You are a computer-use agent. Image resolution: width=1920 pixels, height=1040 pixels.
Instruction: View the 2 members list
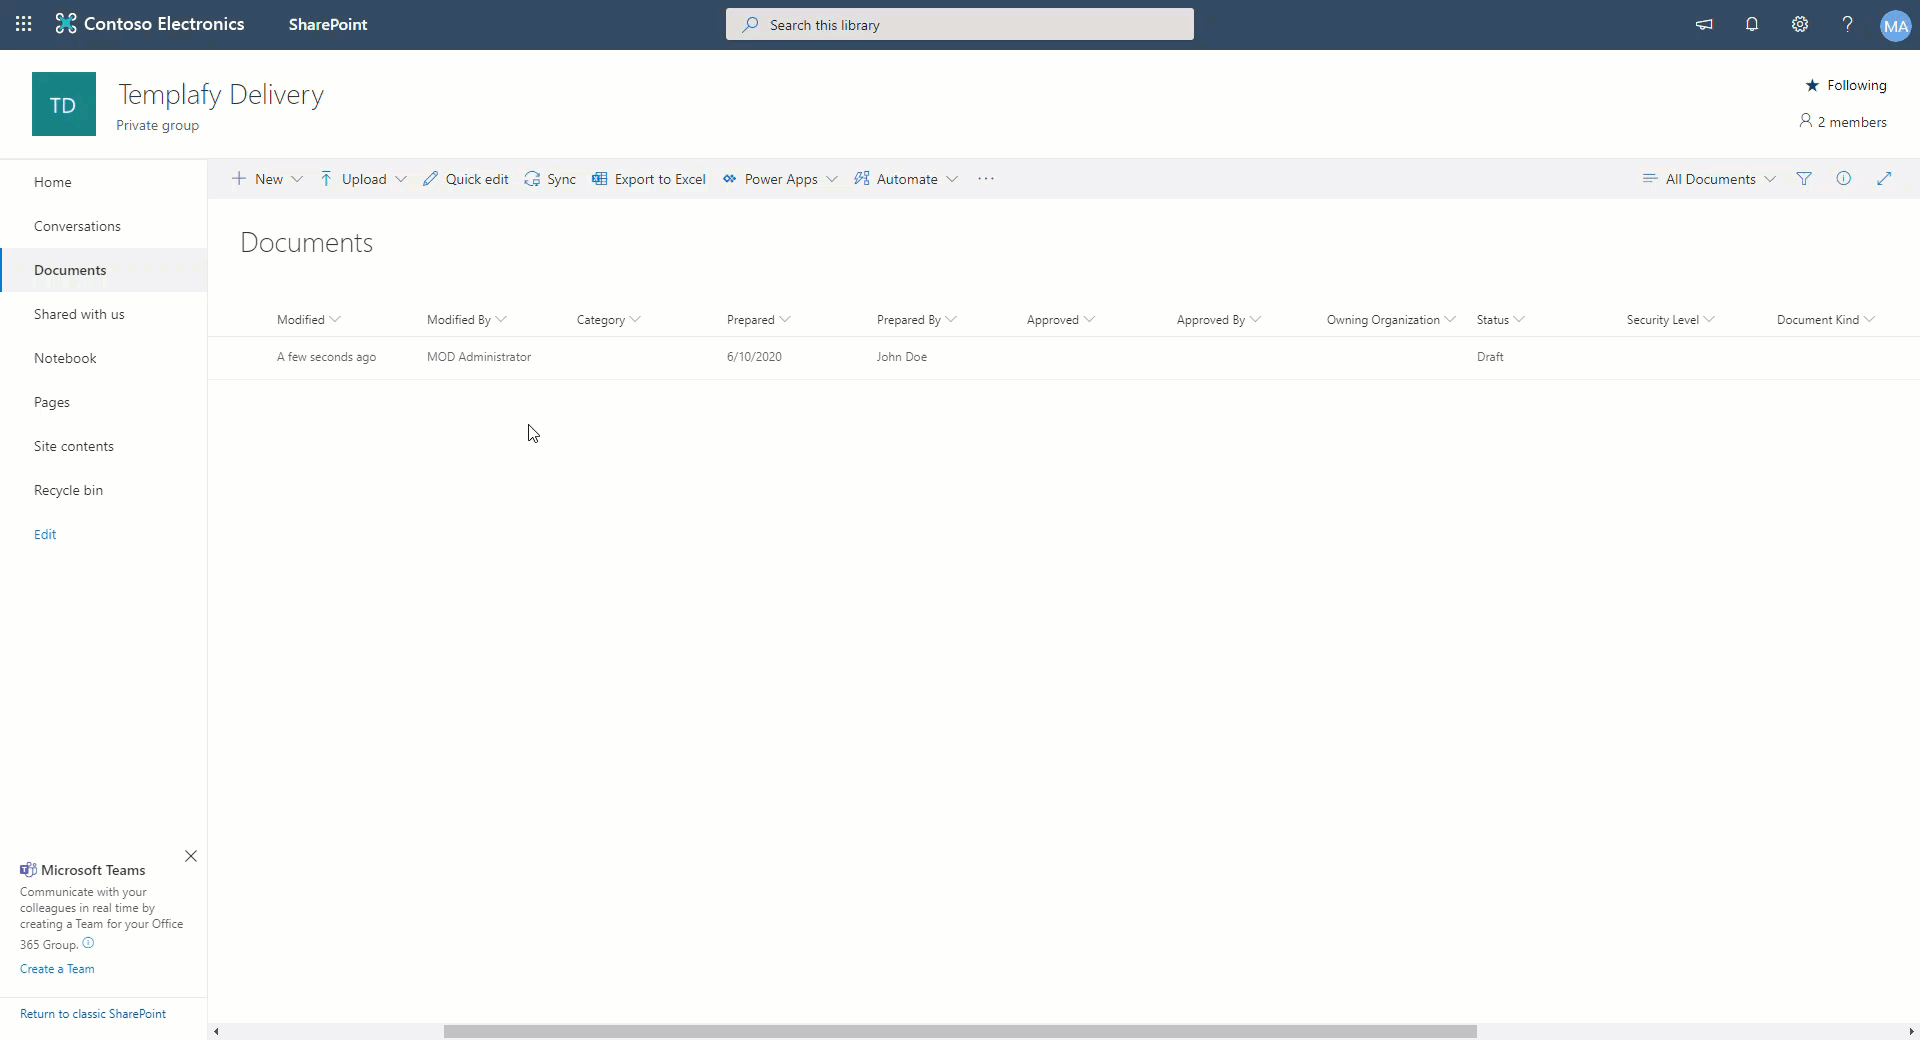click(1843, 122)
